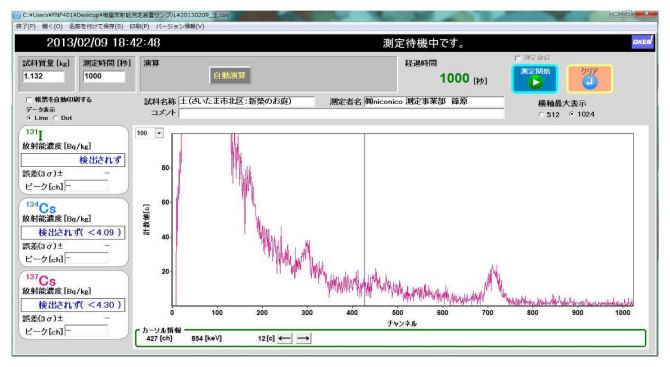
Task: Click the 131I peak channel field
Action: coord(86,186)
